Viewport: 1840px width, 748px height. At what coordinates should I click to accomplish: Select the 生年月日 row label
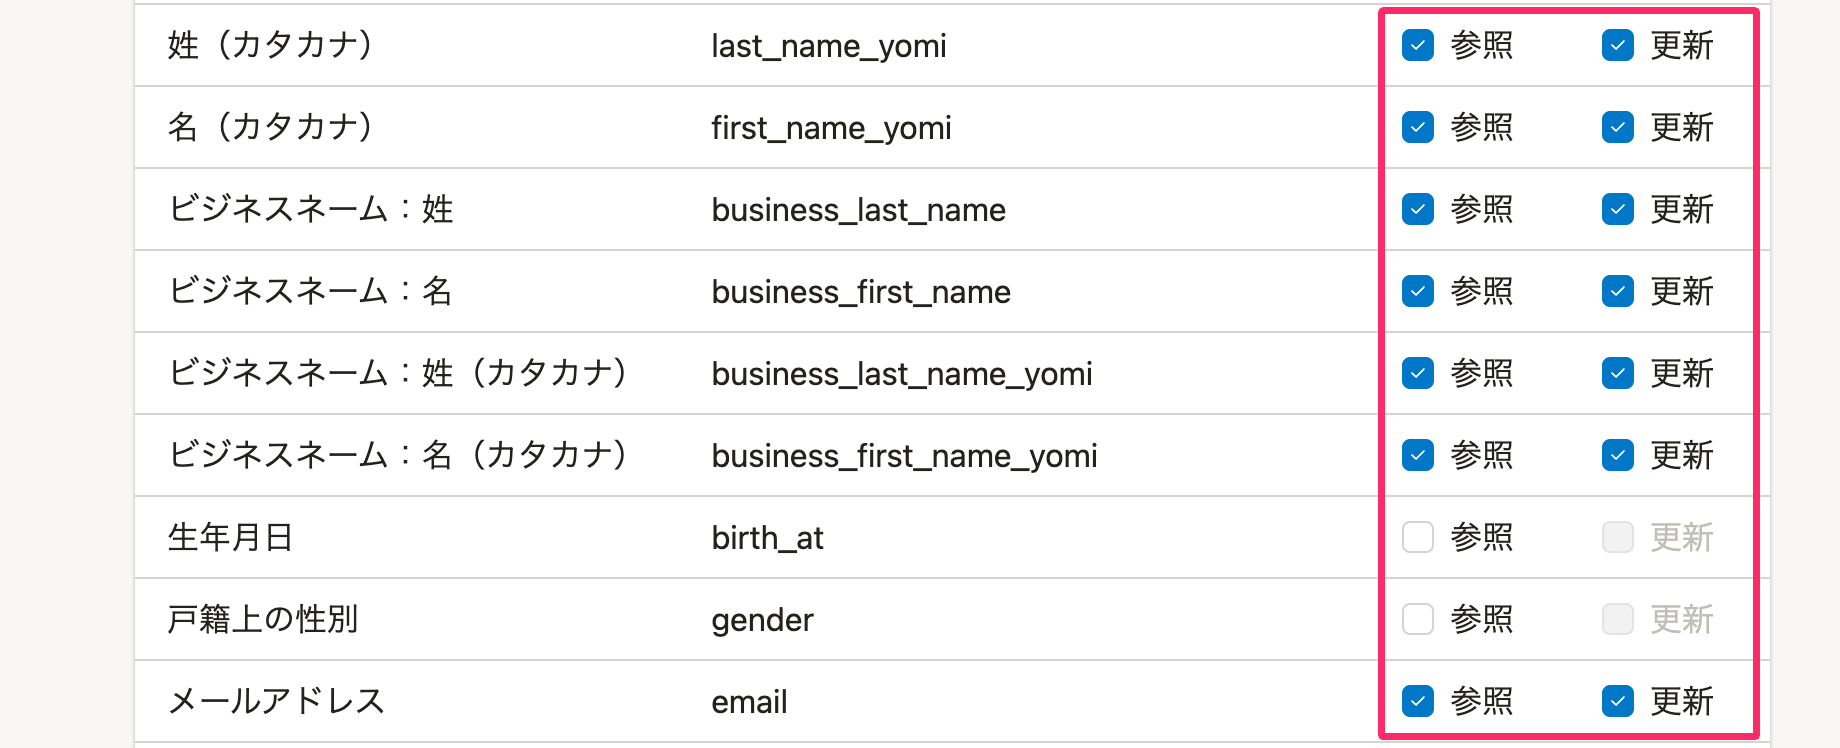pos(230,537)
